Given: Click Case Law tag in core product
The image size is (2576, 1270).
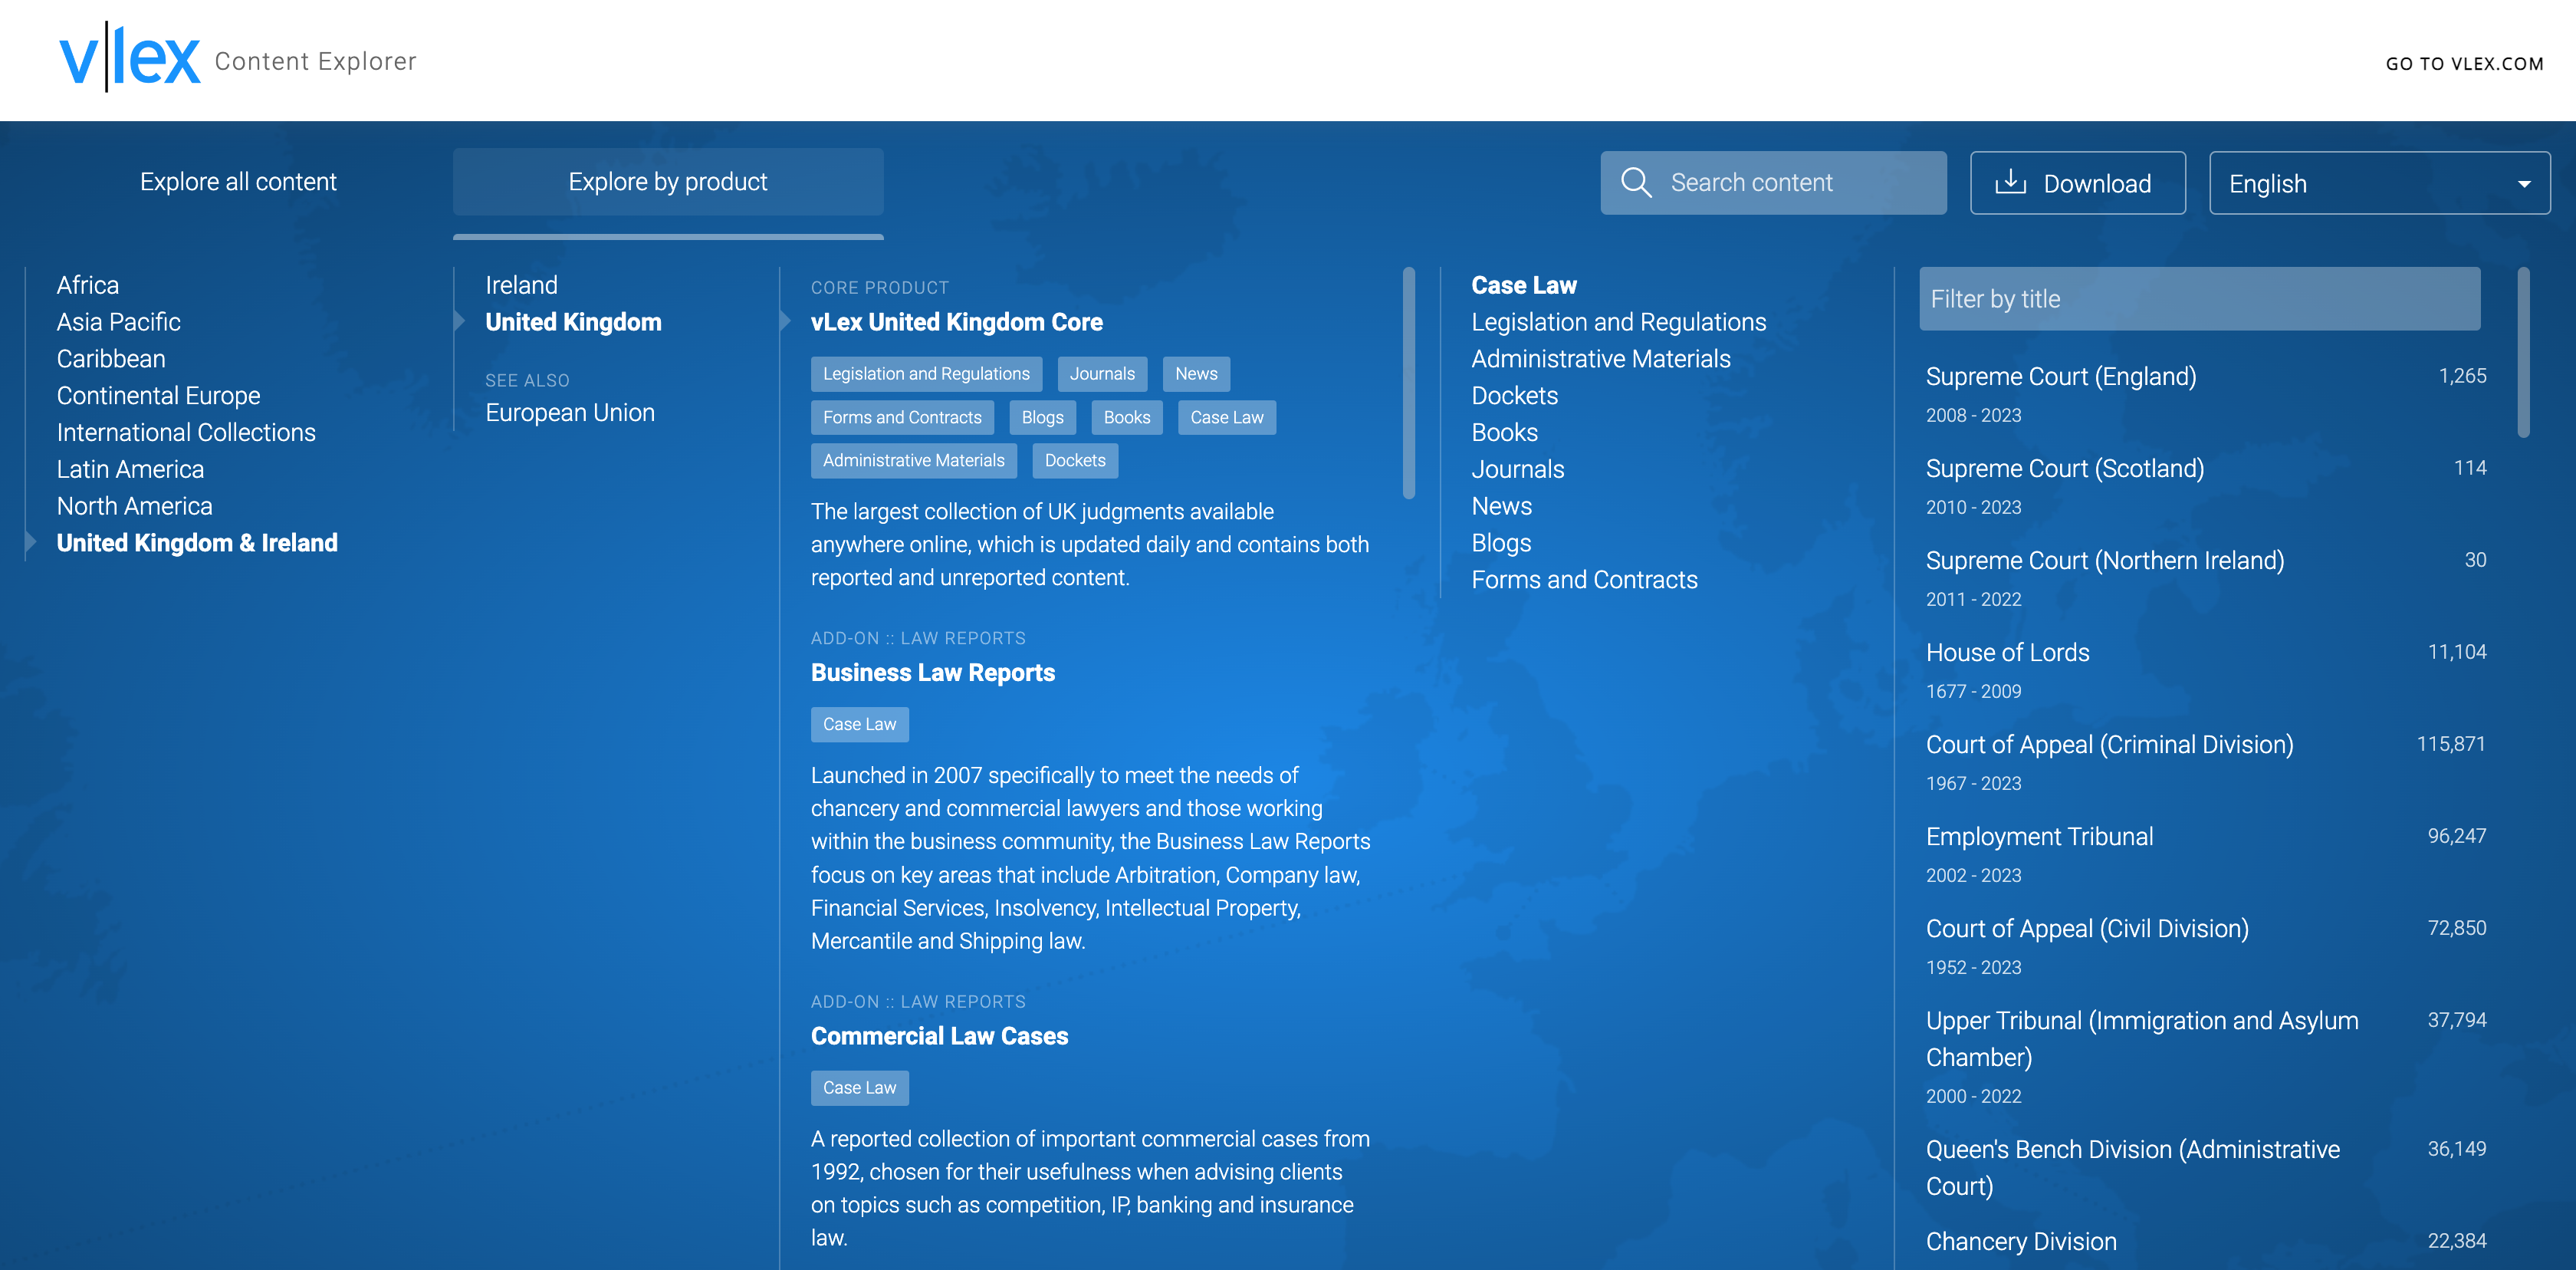Looking at the screenshot, I should [x=1226, y=417].
